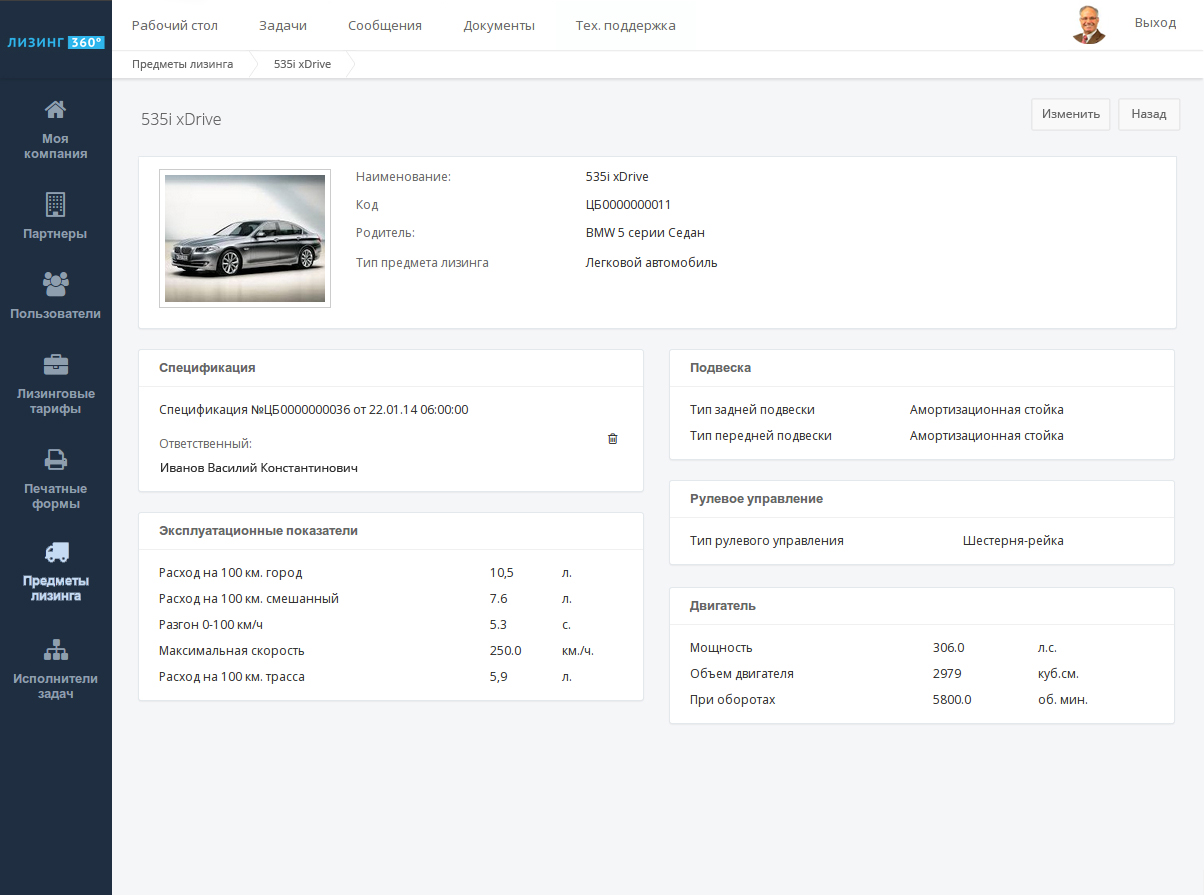The height and width of the screenshot is (895, 1204).
Task: Open the Предметы лизинга truck icon
Action: pyautogui.click(x=56, y=552)
